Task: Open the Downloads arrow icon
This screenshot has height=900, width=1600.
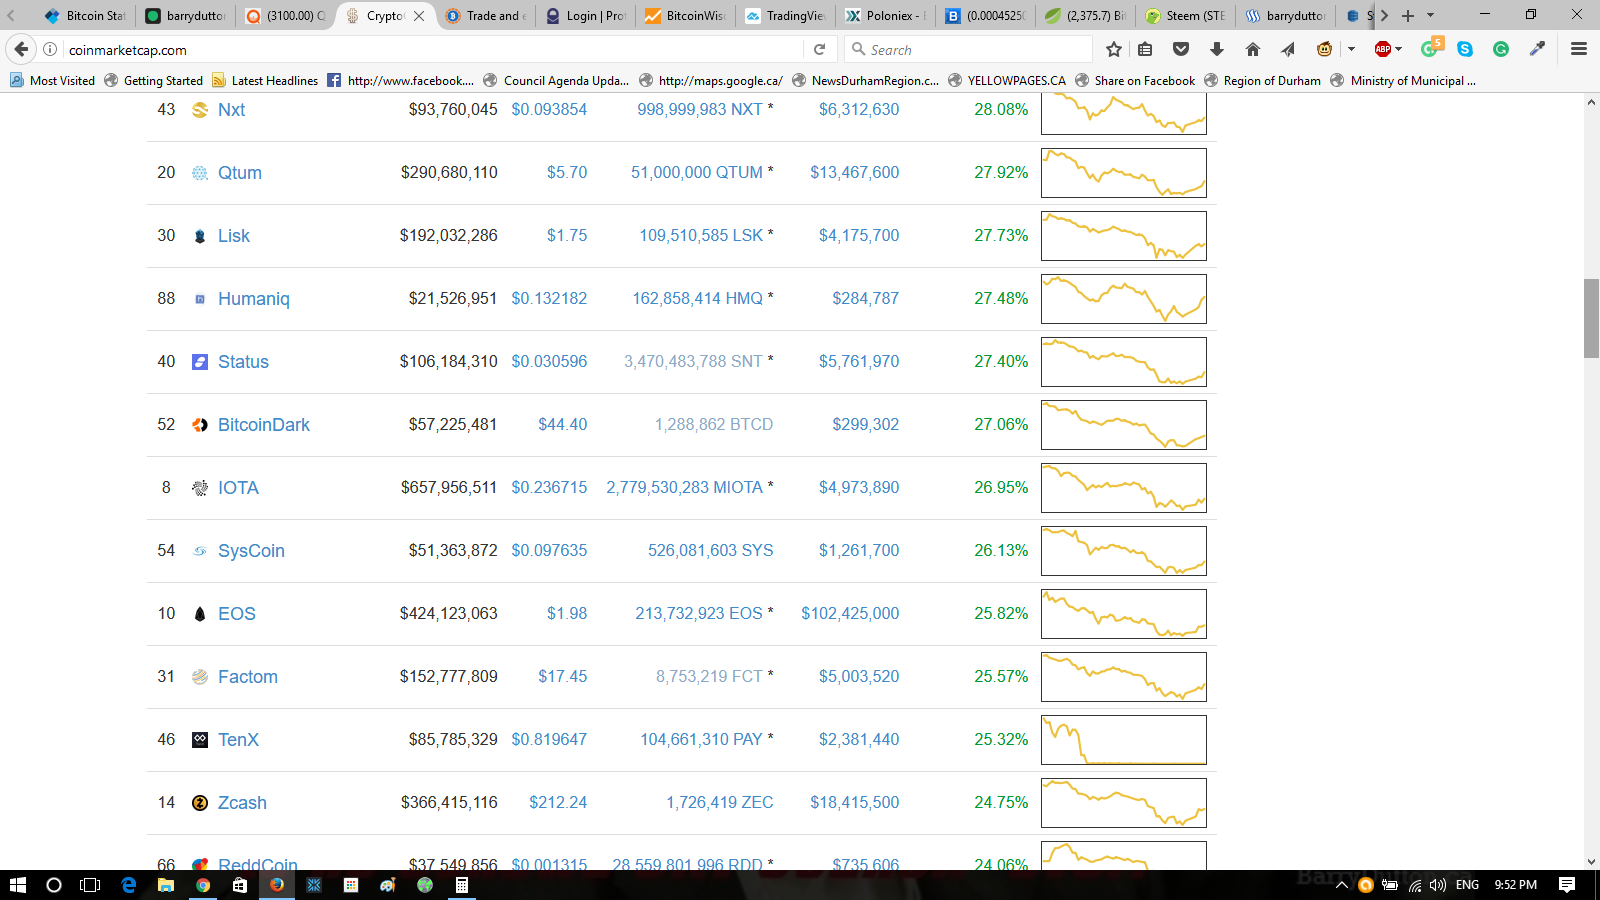Action: coord(1217,49)
